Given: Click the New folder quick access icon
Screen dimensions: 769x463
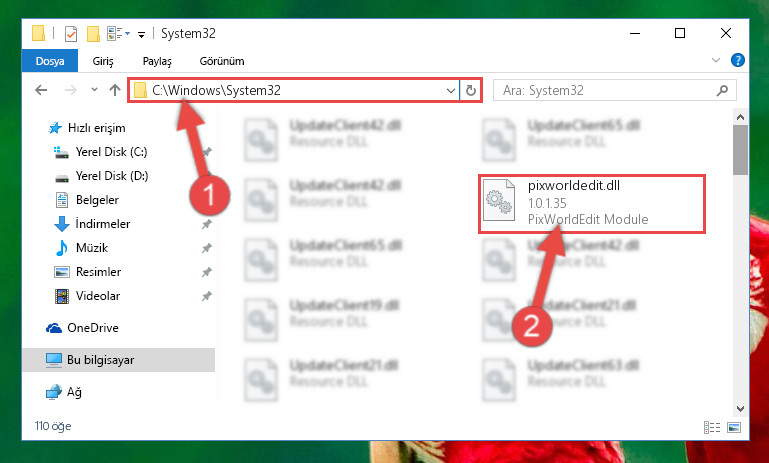Looking at the screenshot, I should (93, 33).
